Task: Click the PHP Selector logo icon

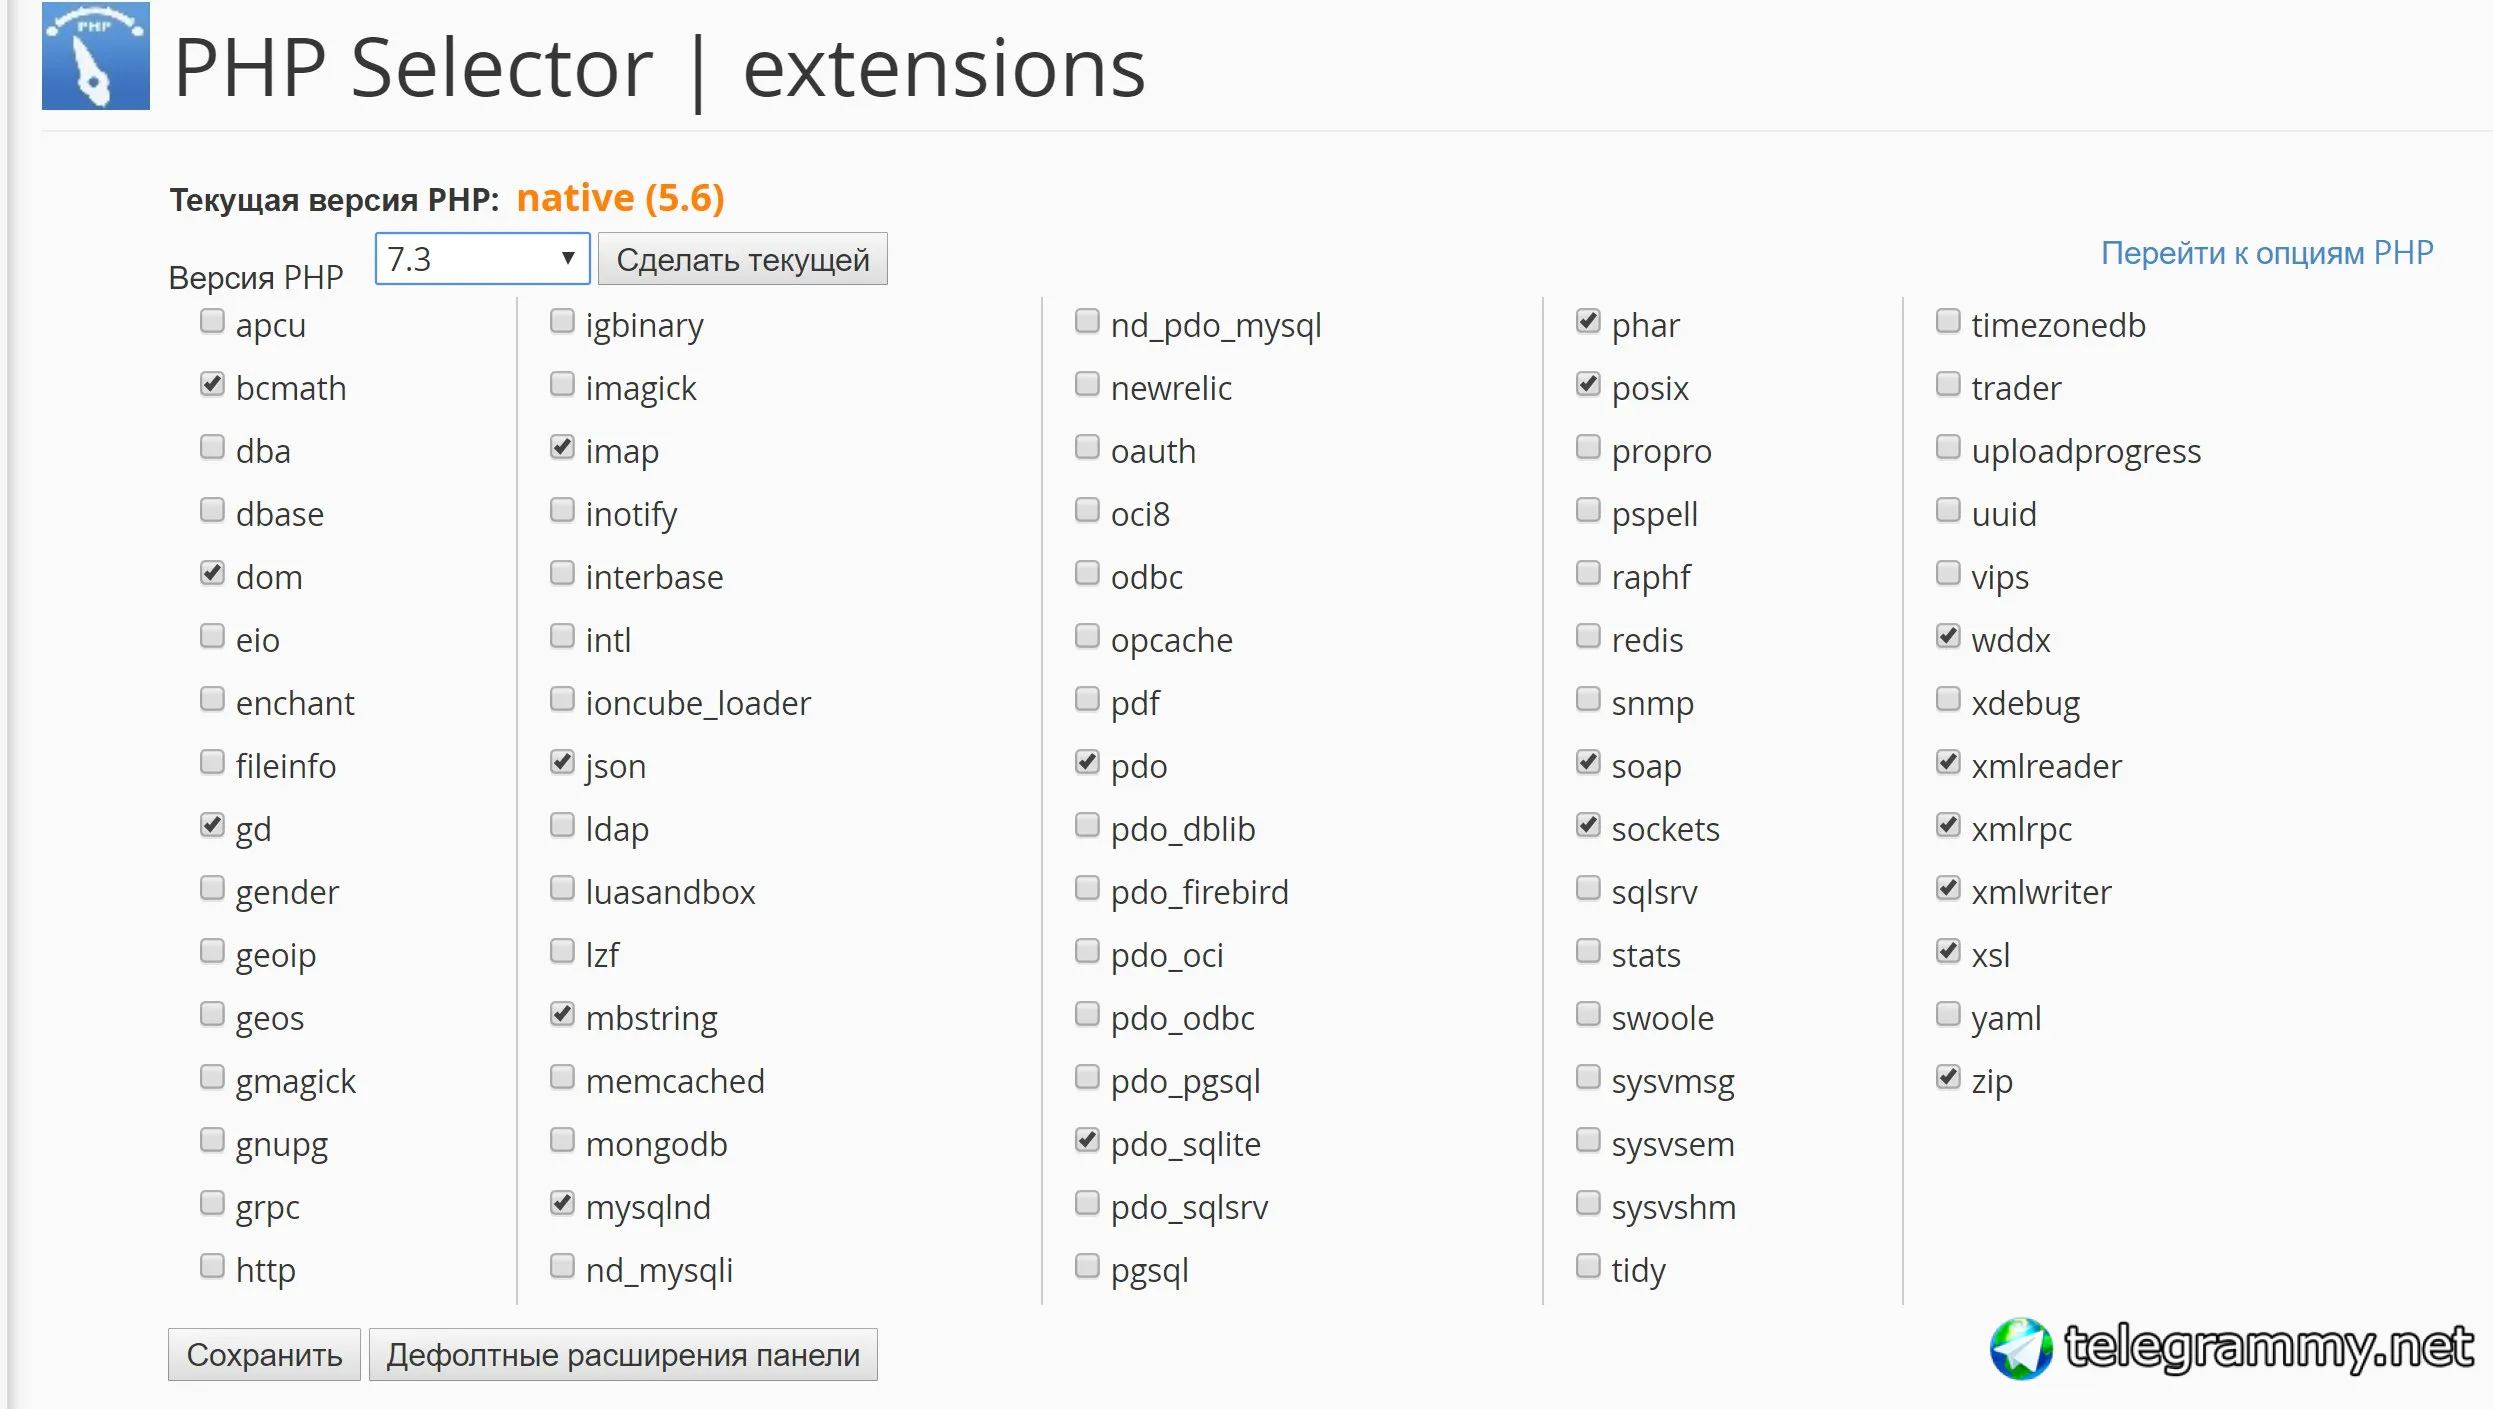Action: pos(96,56)
